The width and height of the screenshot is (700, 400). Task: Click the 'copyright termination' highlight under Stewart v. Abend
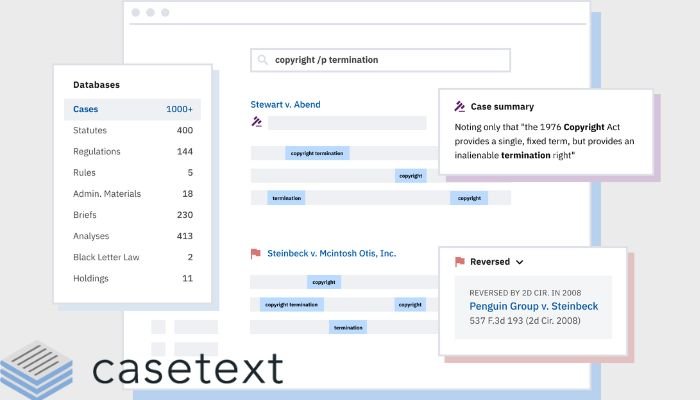click(317, 153)
